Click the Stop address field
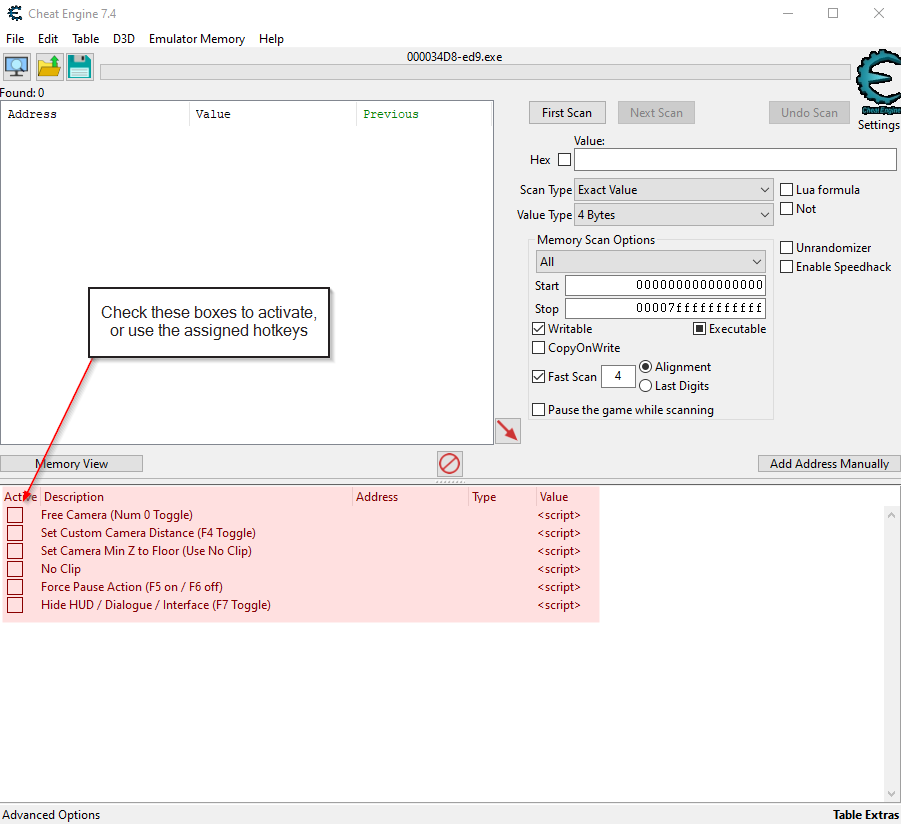This screenshot has width=901, height=824. 665,309
